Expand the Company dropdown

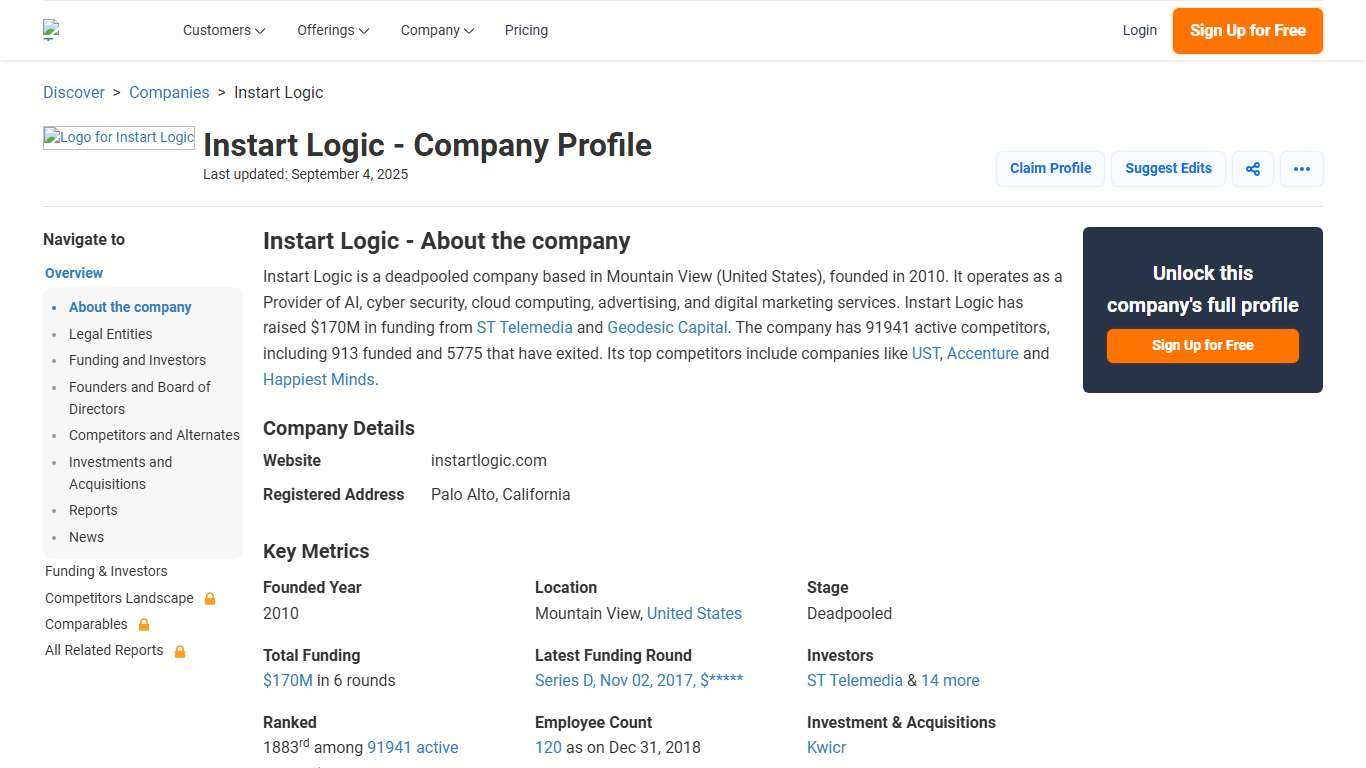436,30
